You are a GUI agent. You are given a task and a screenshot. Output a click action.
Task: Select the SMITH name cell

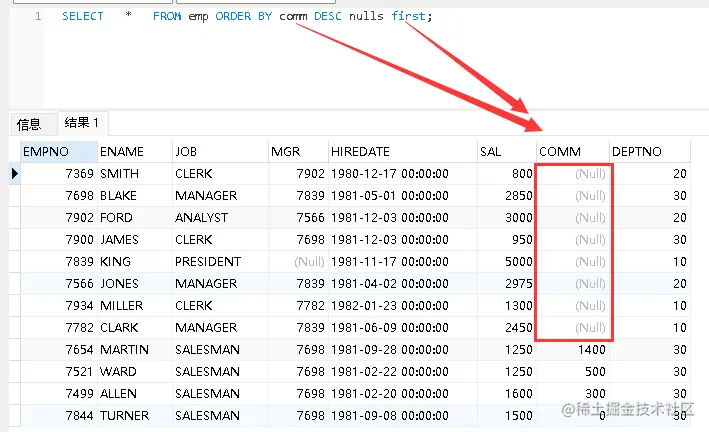[x=135, y=174]
